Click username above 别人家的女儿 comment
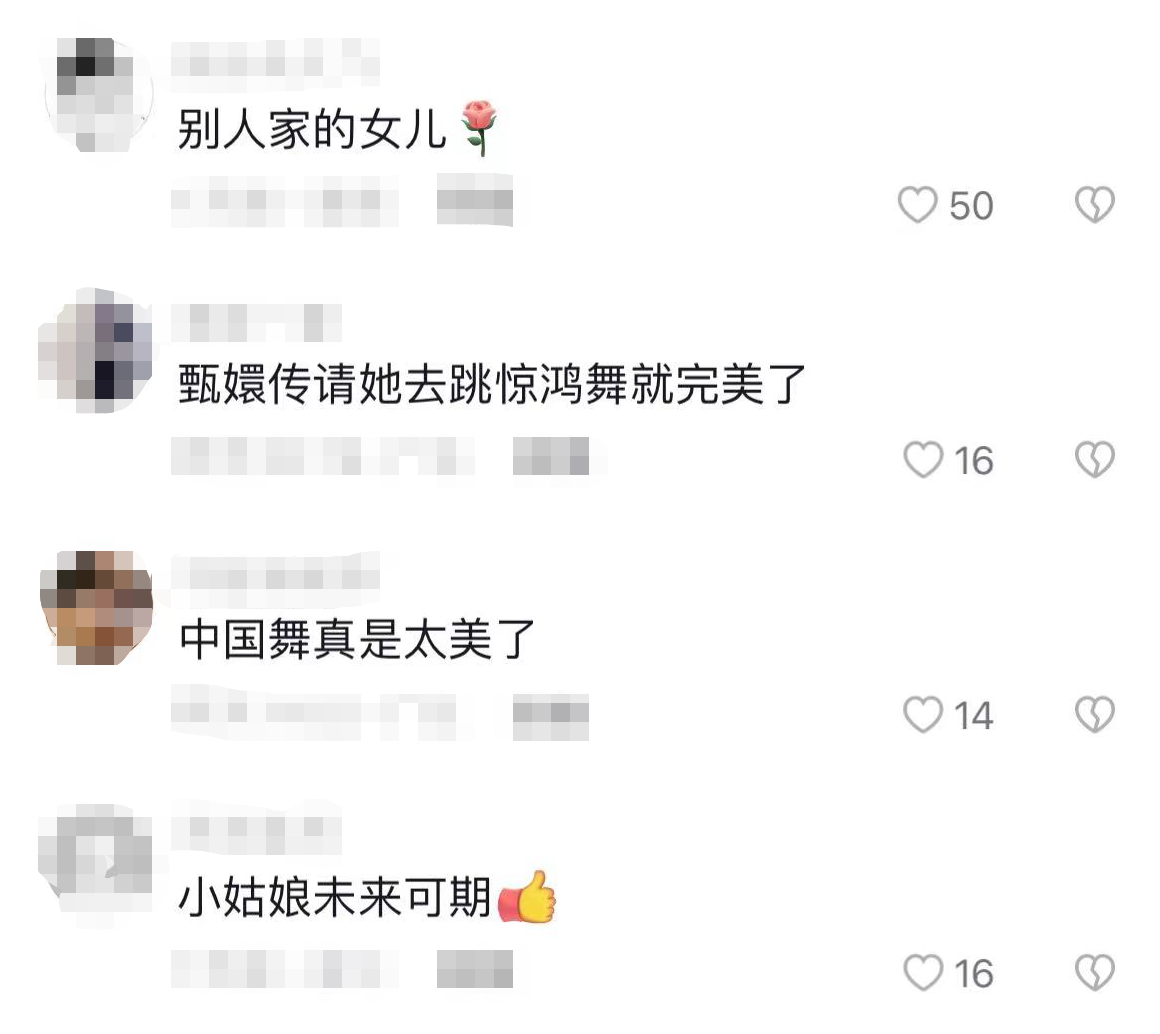The image size is (1160, 1034). coord(275,58)
